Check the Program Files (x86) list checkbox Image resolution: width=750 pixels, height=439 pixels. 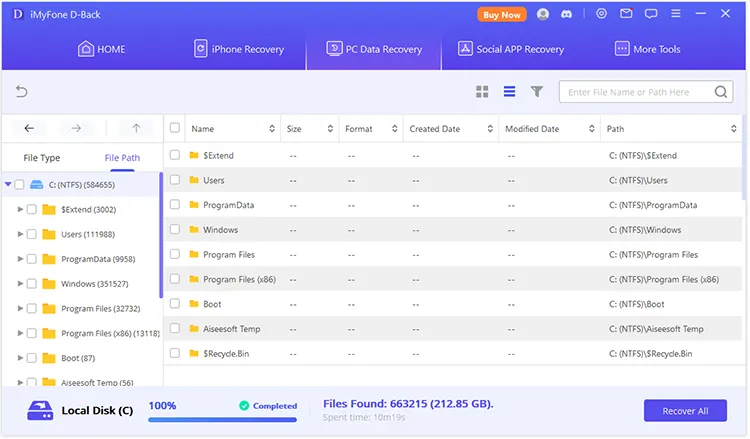coord(175,279)
